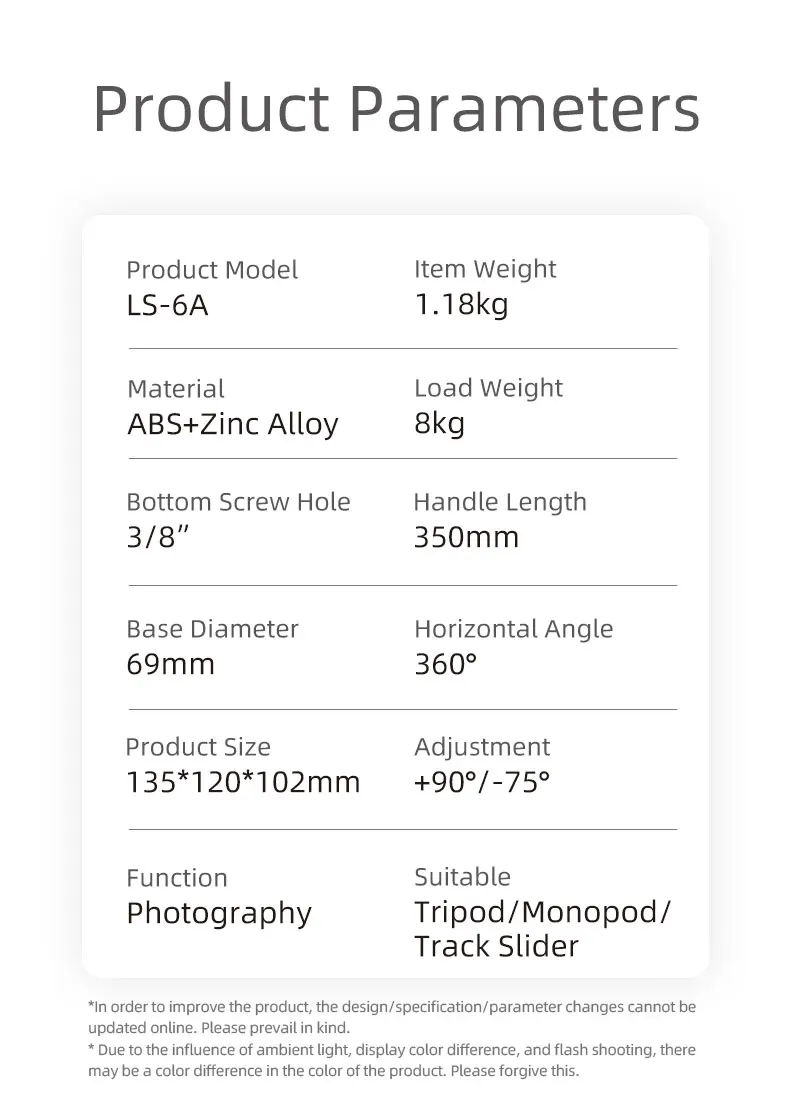Viewport: 790px width, 1093px height.
Task: Click the Suitable label
Action: [x=462, y=877]
